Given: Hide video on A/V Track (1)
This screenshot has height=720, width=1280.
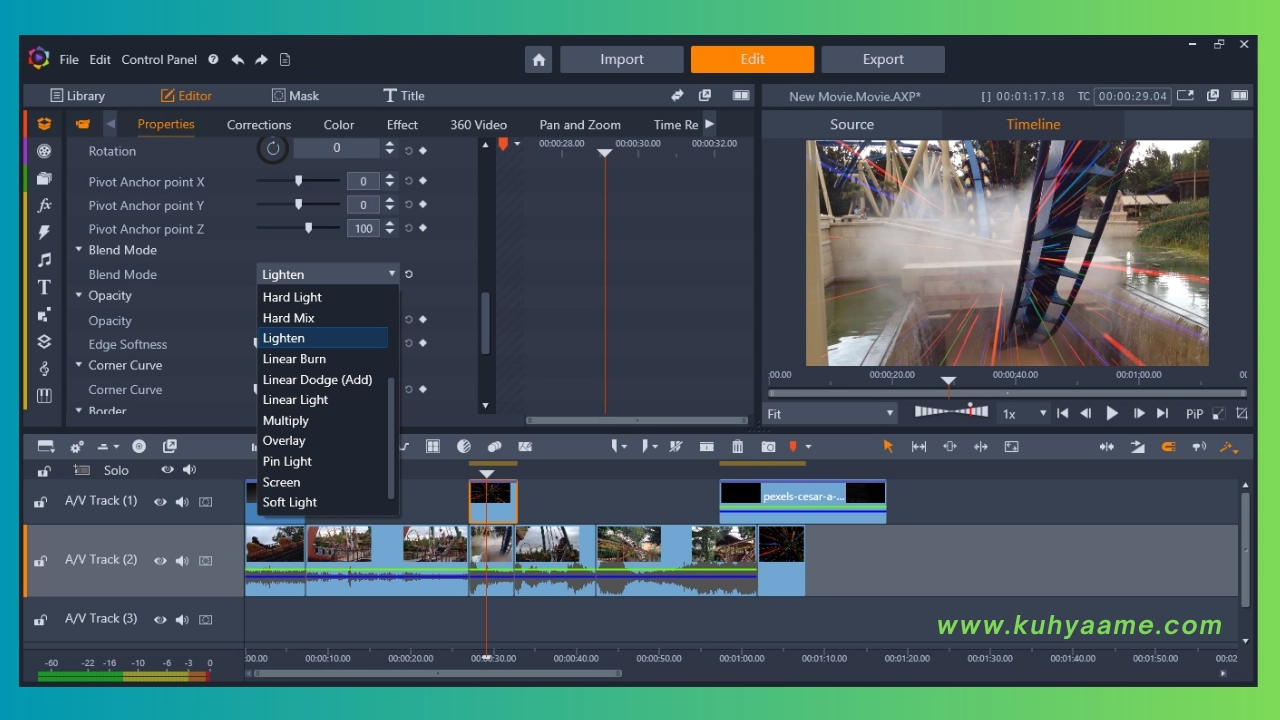Looking at the screenshot, I should click(x=160, y=502).
